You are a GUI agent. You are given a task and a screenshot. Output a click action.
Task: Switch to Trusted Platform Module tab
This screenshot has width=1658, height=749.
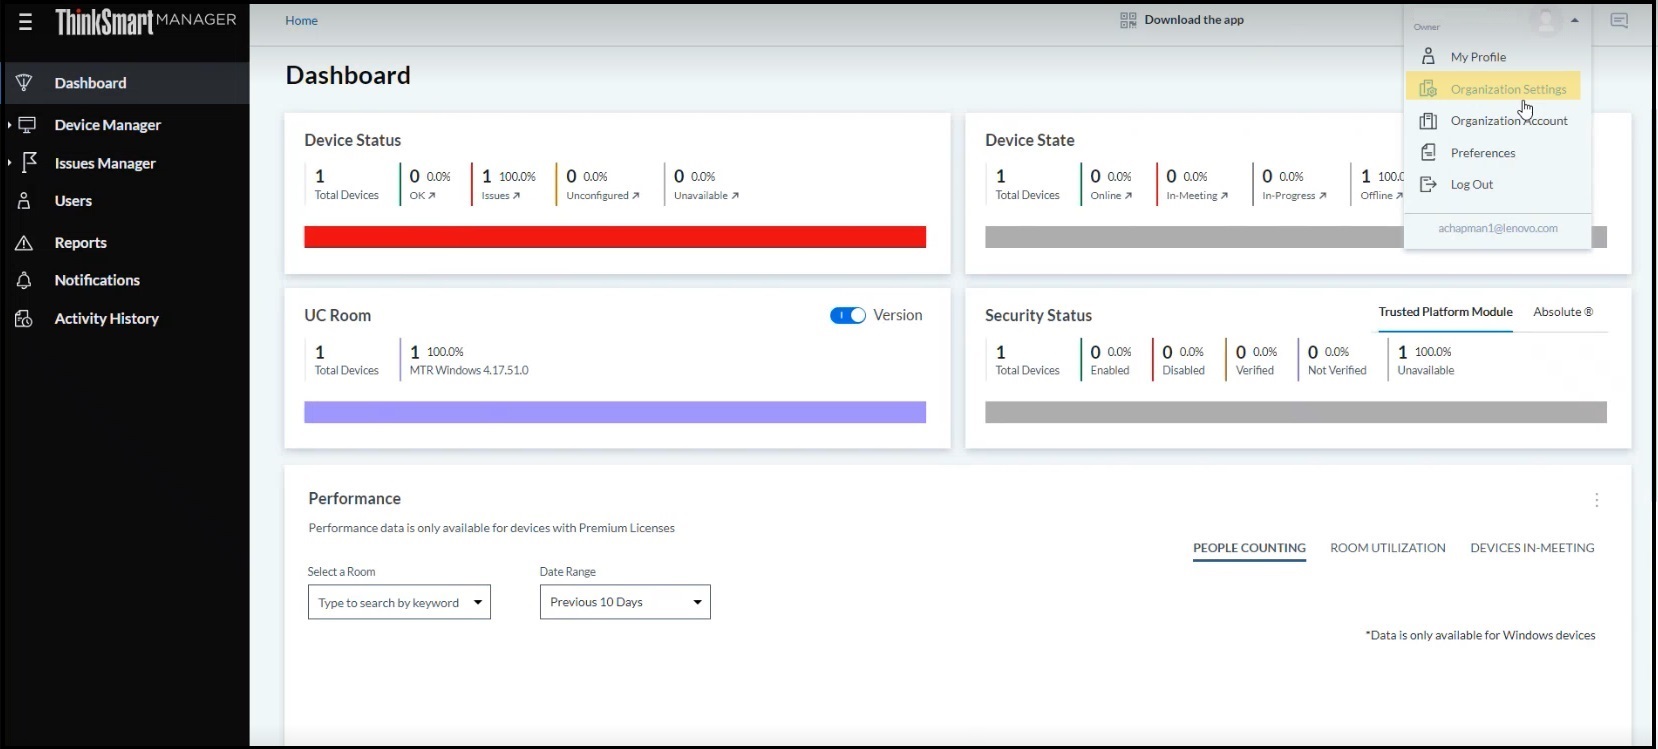point(1445,312)
